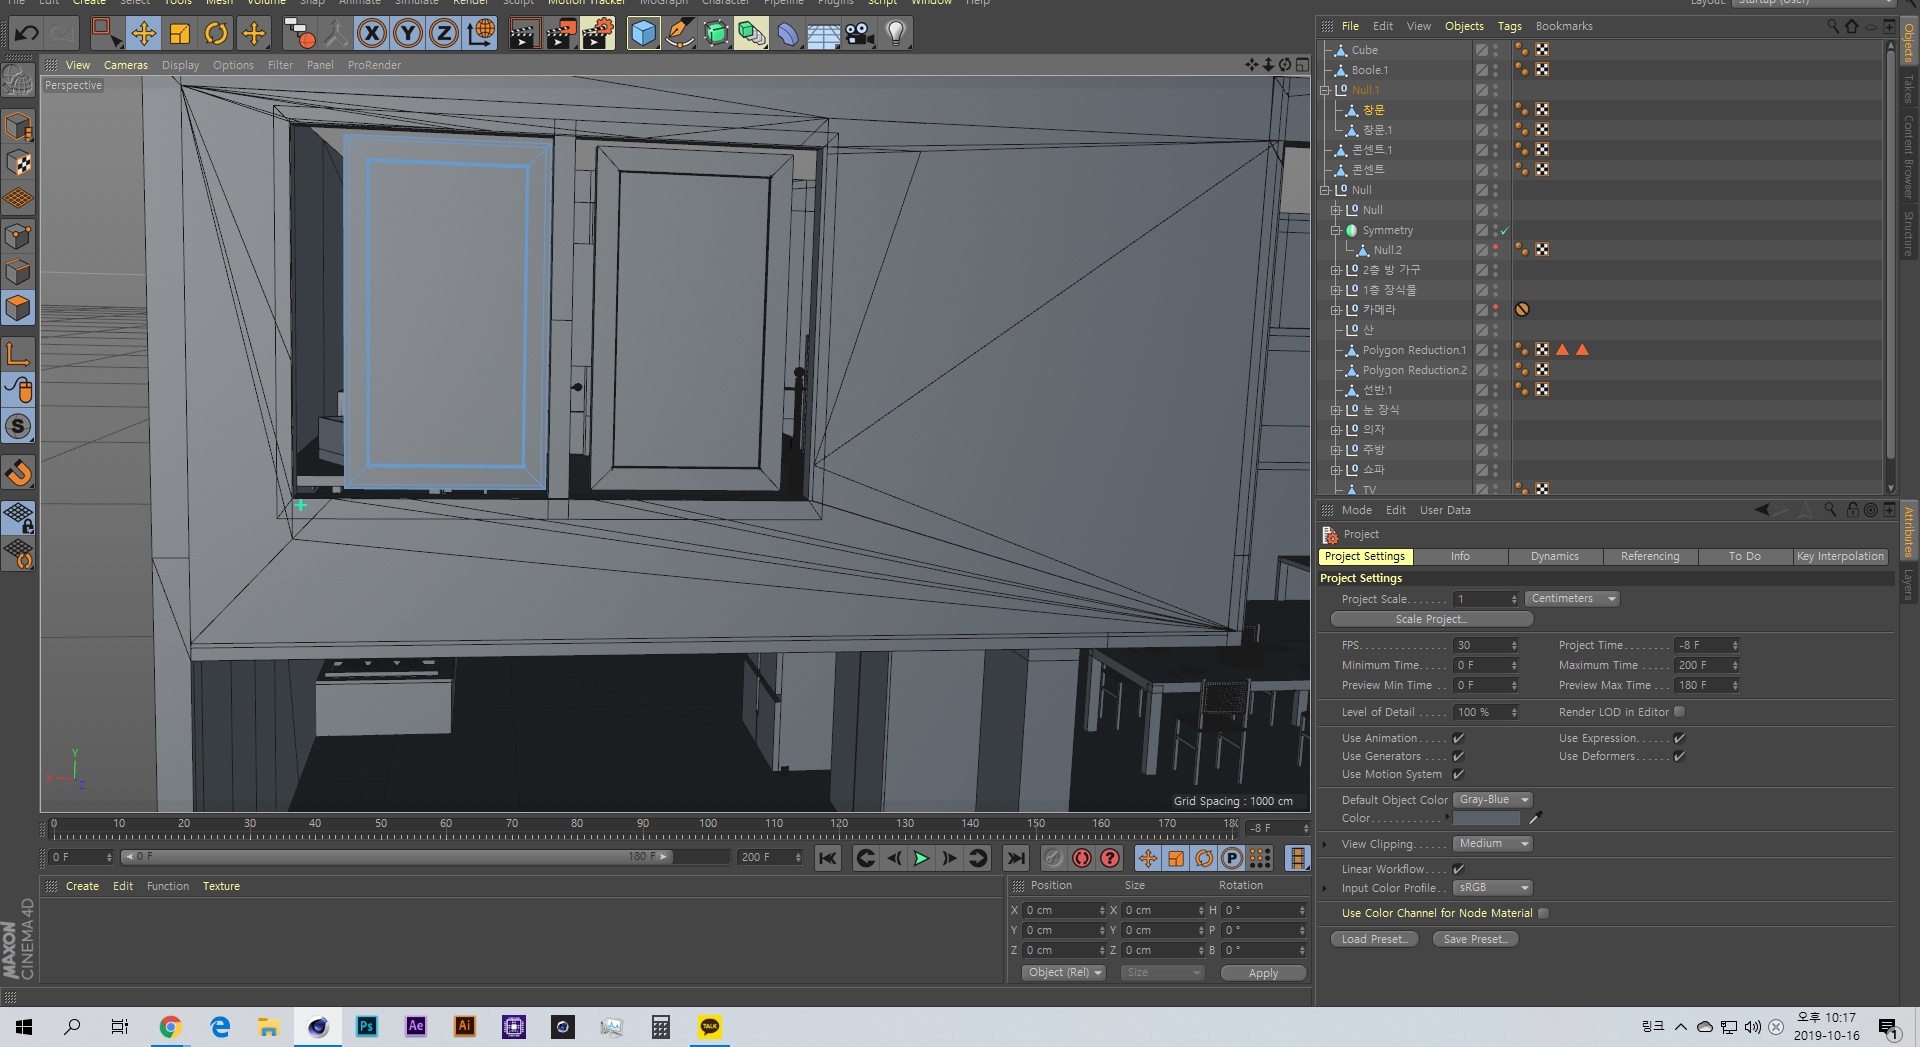The width and height of the screenshot is (1920, 1047).
Task: Open the Key Interpolation tab
Action: (1840, 557)
